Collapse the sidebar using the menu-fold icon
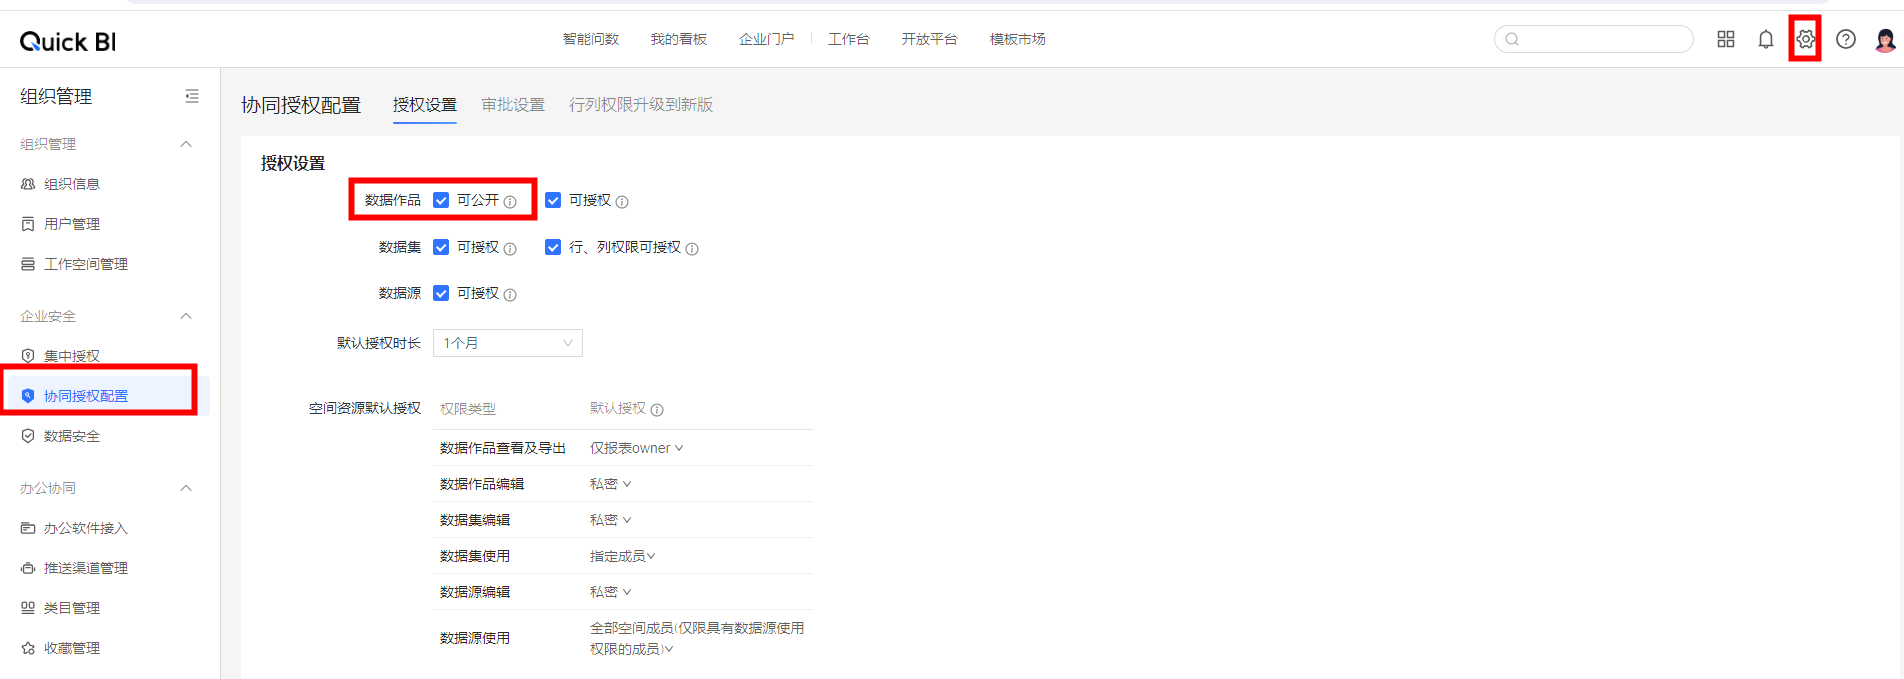The width and height of the screenshot is (1904, 679). point(192,96)
